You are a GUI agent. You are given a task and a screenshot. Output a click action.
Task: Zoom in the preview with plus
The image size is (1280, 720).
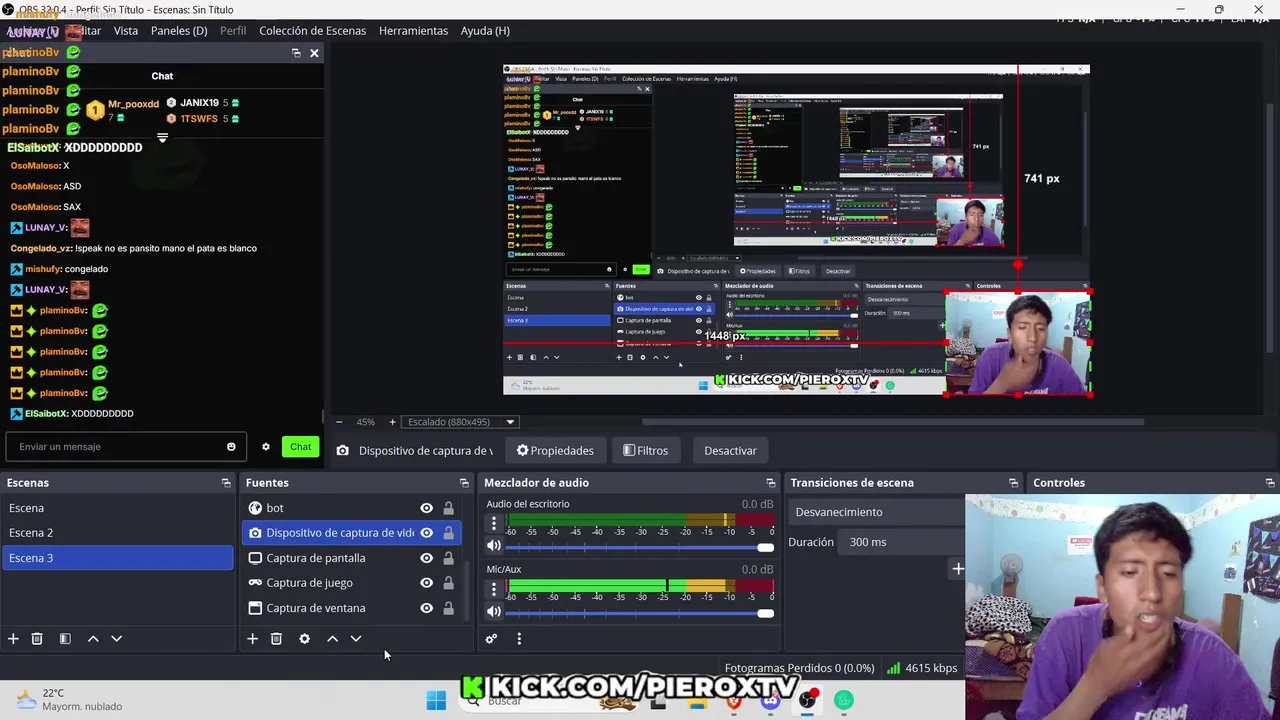tap(392, 422)
